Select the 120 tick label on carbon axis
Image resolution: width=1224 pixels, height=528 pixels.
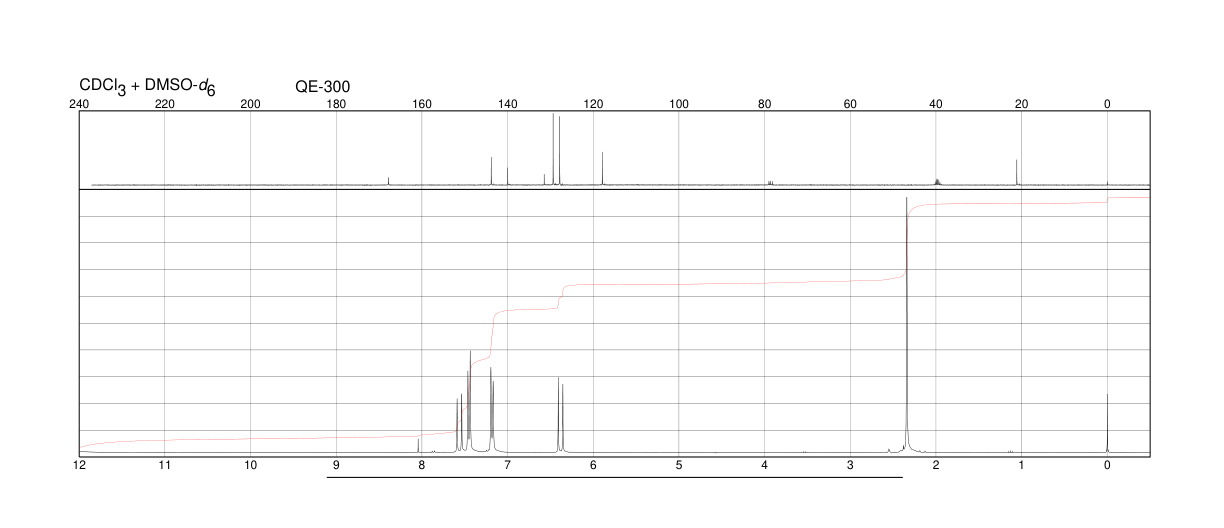[593, 104]
